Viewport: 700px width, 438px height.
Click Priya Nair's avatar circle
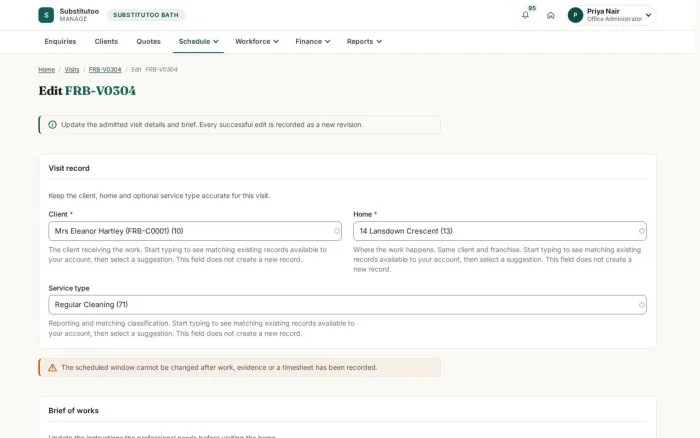(575, 15)
